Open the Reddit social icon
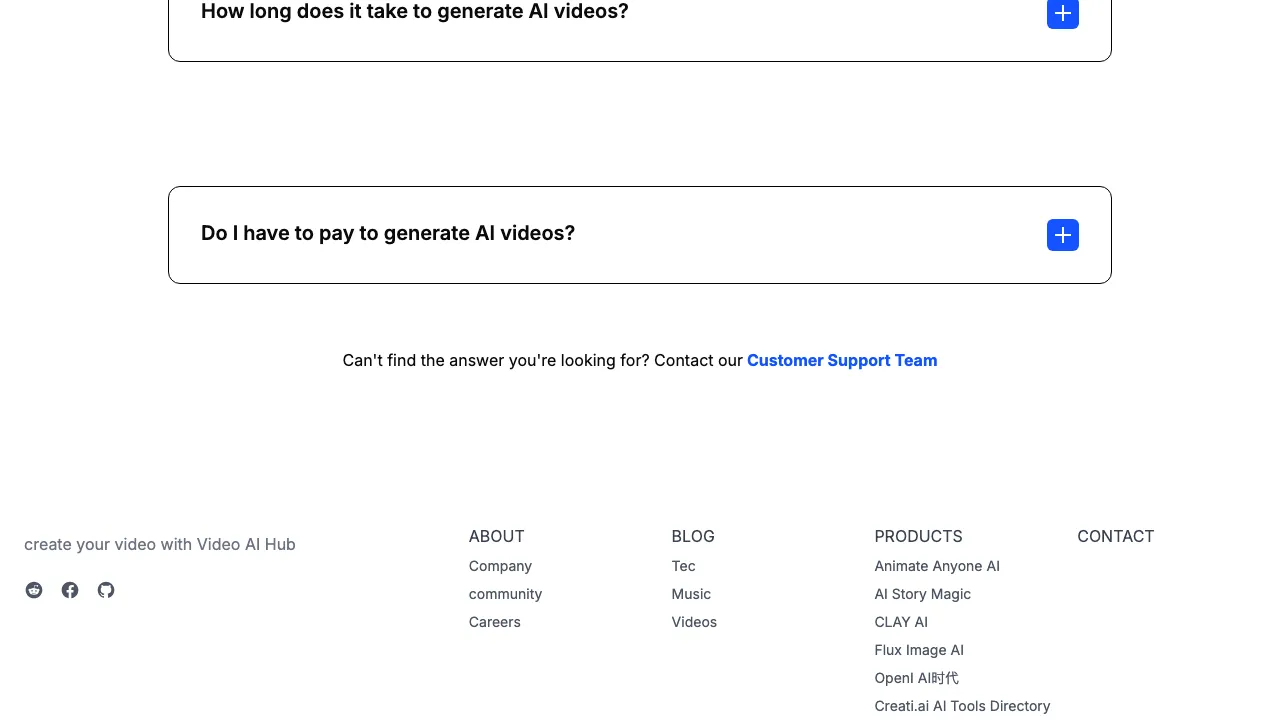This screenshot has width=1280, height=720. 34,590
